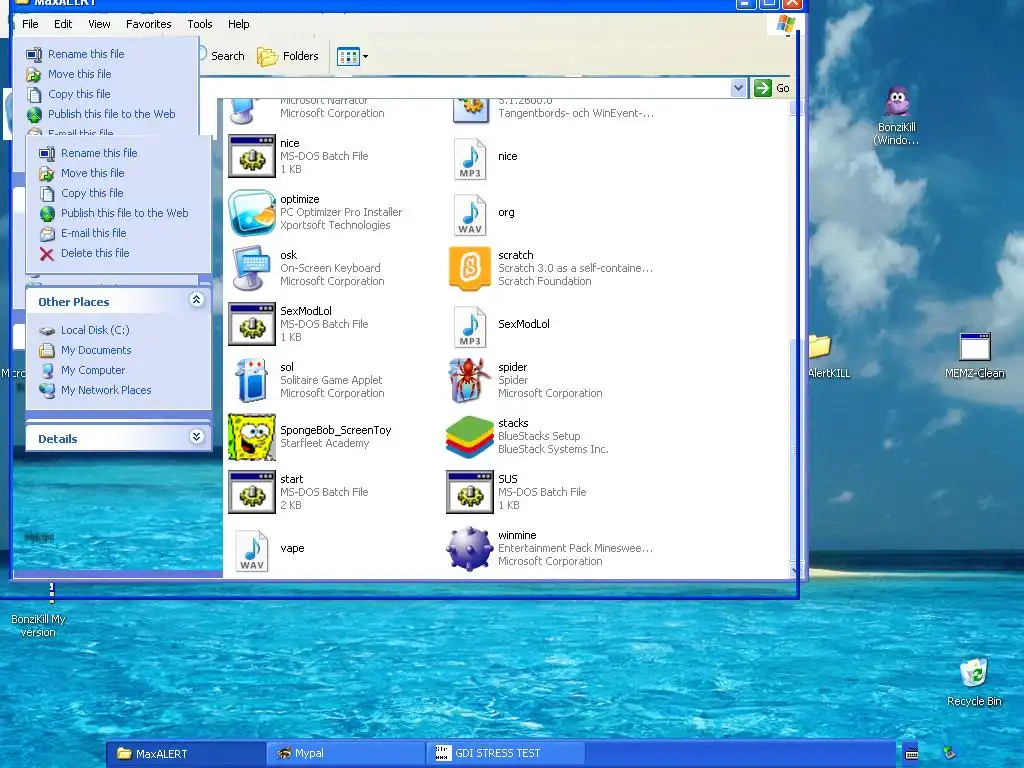Switch to Mypal taskbar button
The width and height of the screenshot is (1024, 768).
(x=346, y=754)
